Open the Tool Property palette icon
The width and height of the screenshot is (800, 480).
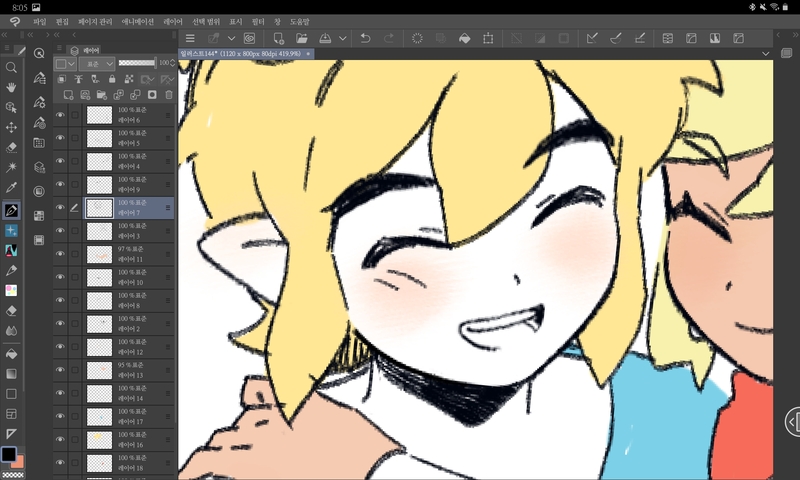[39, 102]
